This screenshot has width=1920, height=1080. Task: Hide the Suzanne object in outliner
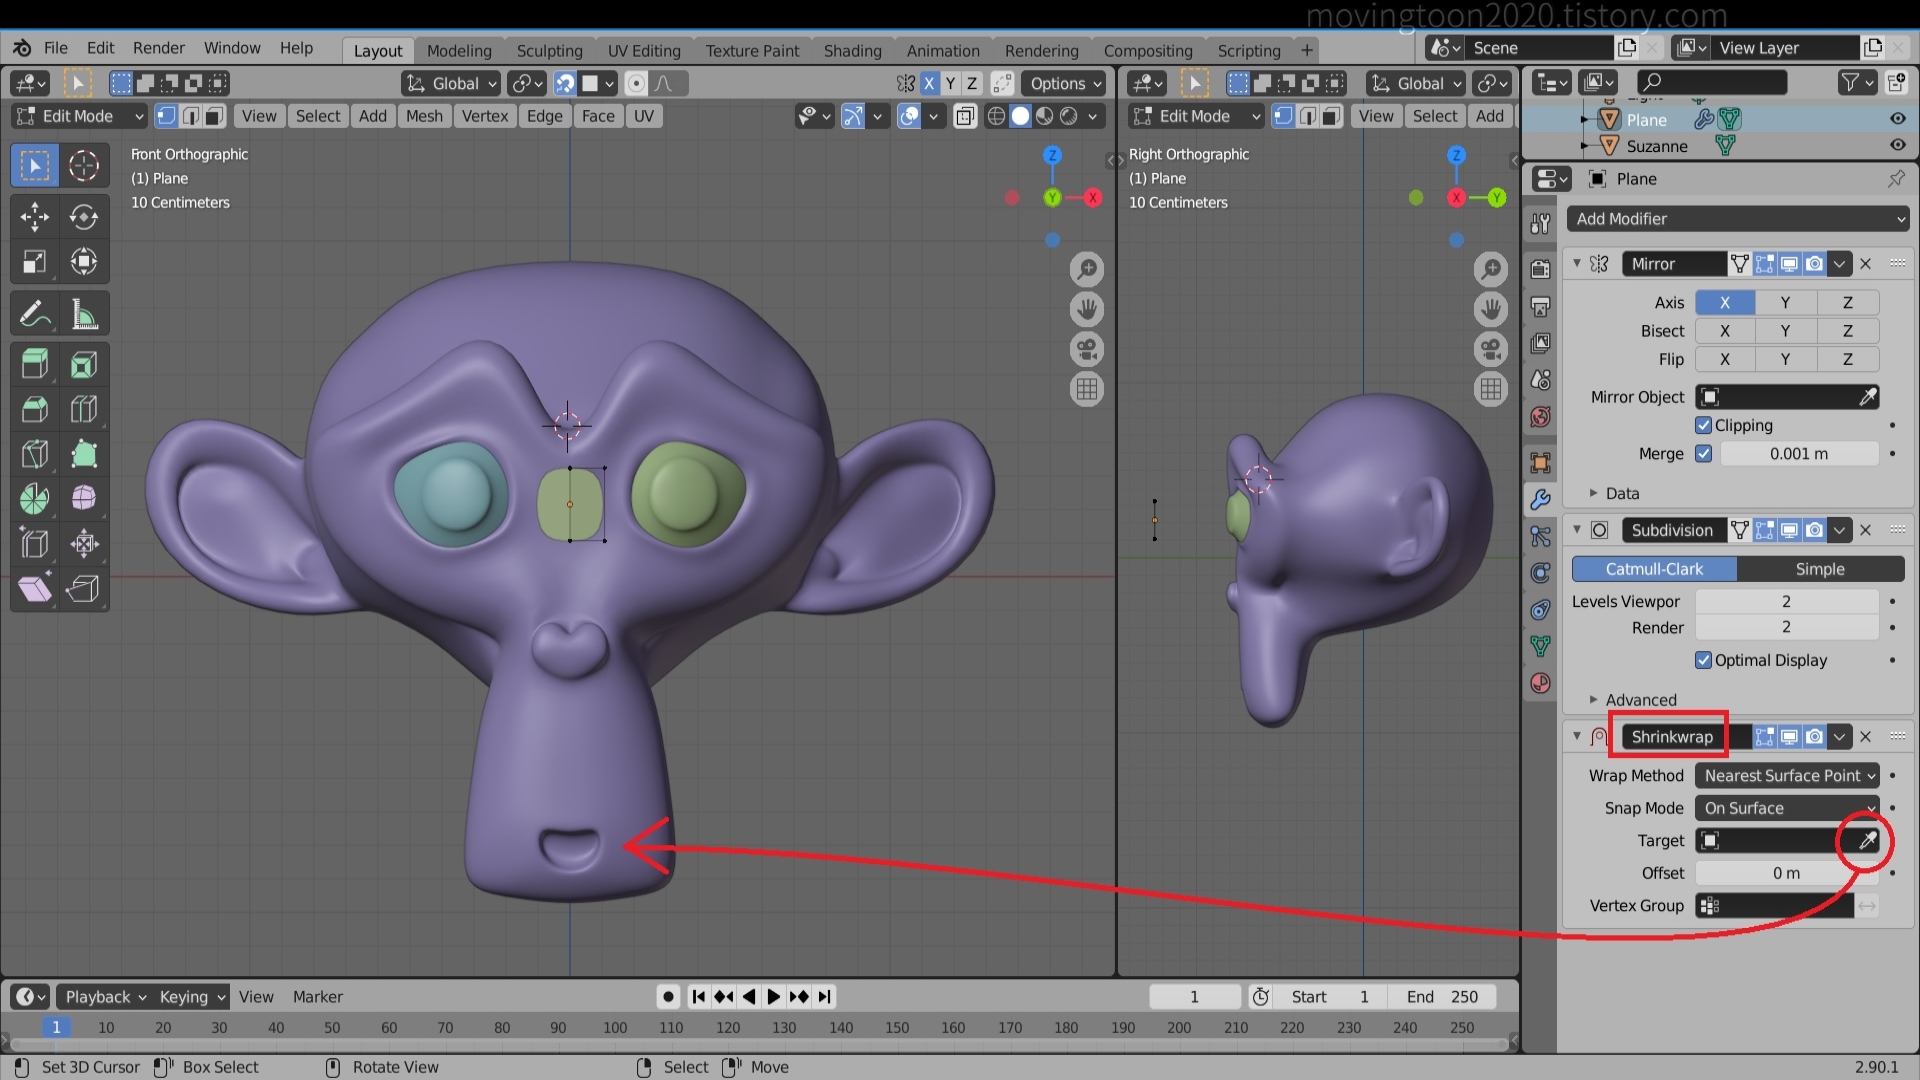point(1897,145)
